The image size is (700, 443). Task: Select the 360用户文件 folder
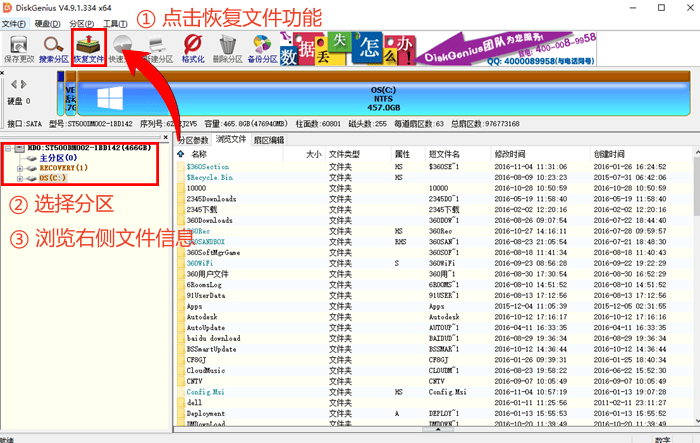(207, 274)
